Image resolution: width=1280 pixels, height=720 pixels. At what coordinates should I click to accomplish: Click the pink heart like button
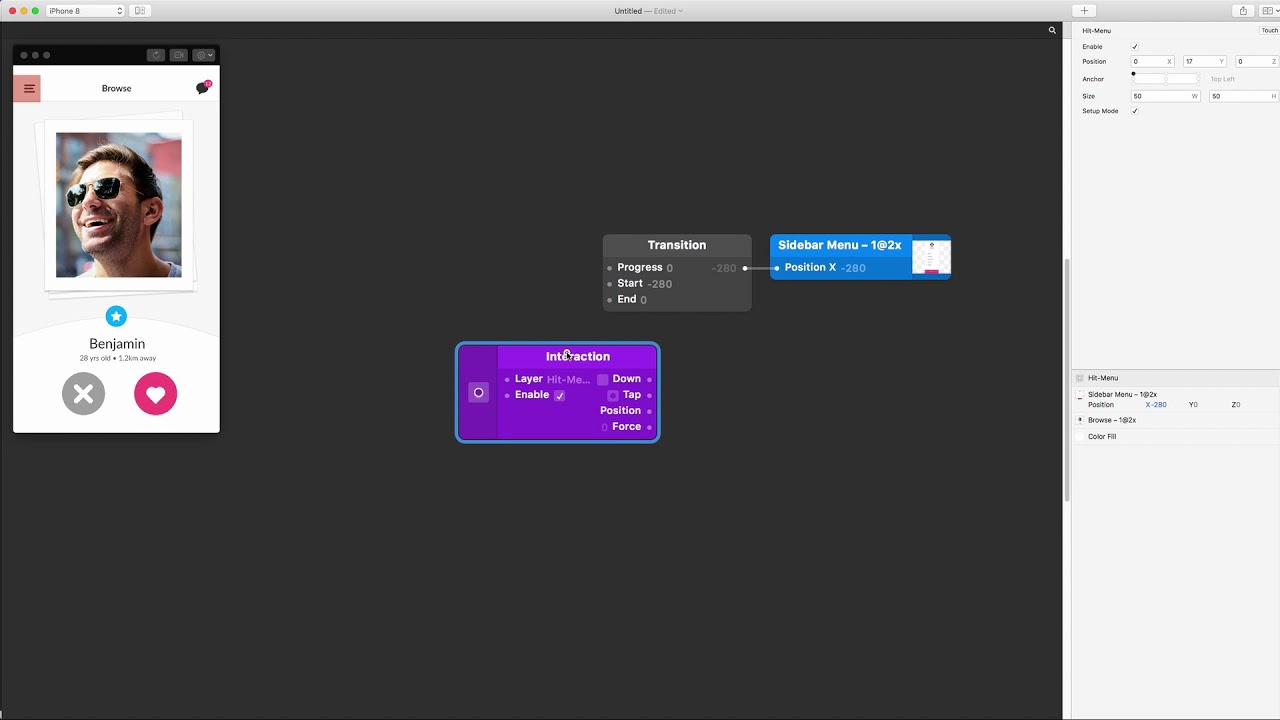click(x=155, y=394)
